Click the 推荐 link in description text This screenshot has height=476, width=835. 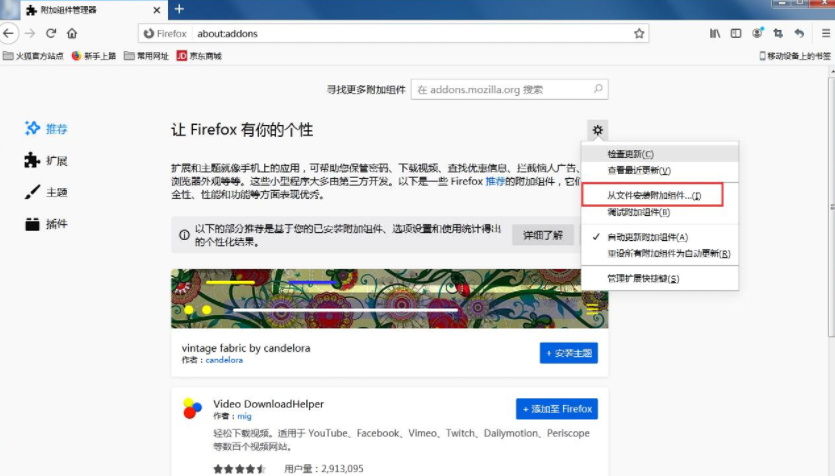pos(495,182)
